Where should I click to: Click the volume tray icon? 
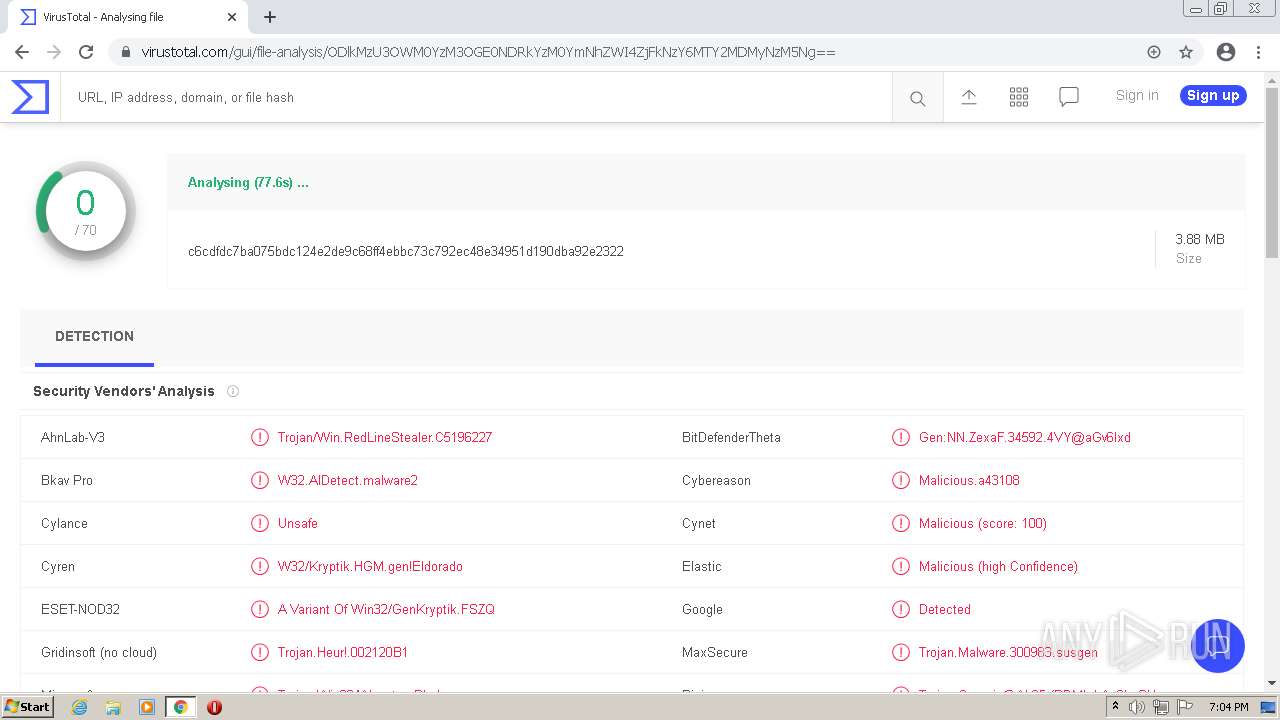[x=1137, y=707]
